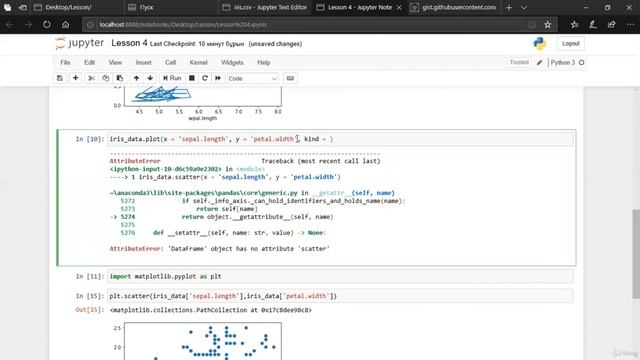Move selected cell down arrow
This screenshot has width=640, height=360.
[150, 78]
